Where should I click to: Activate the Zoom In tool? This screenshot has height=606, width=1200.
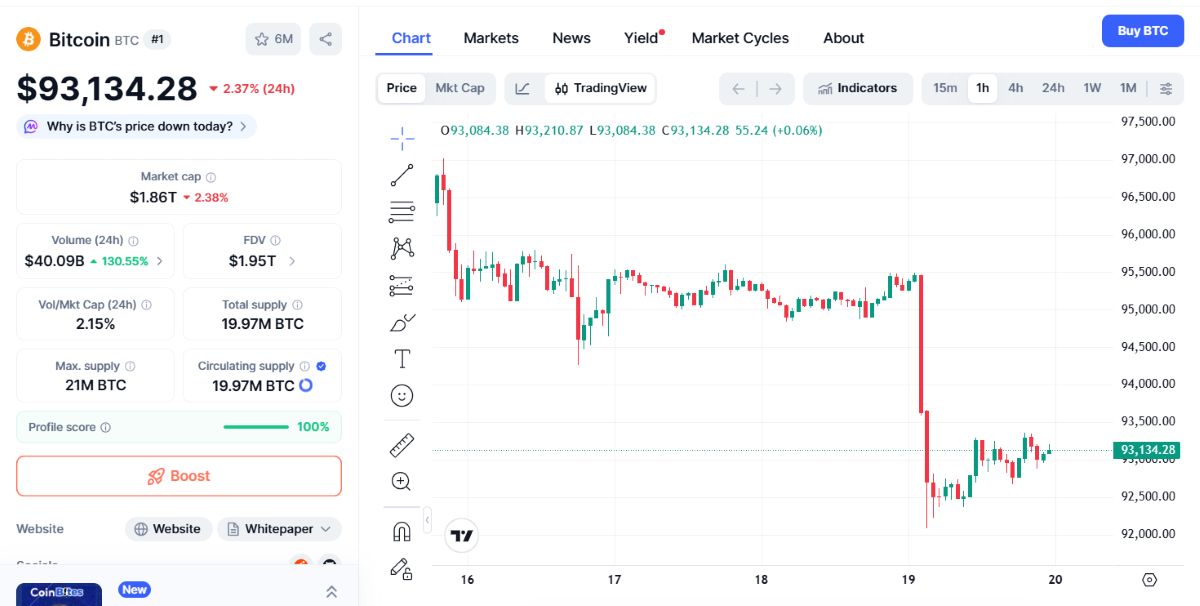[x=401, y=481]
